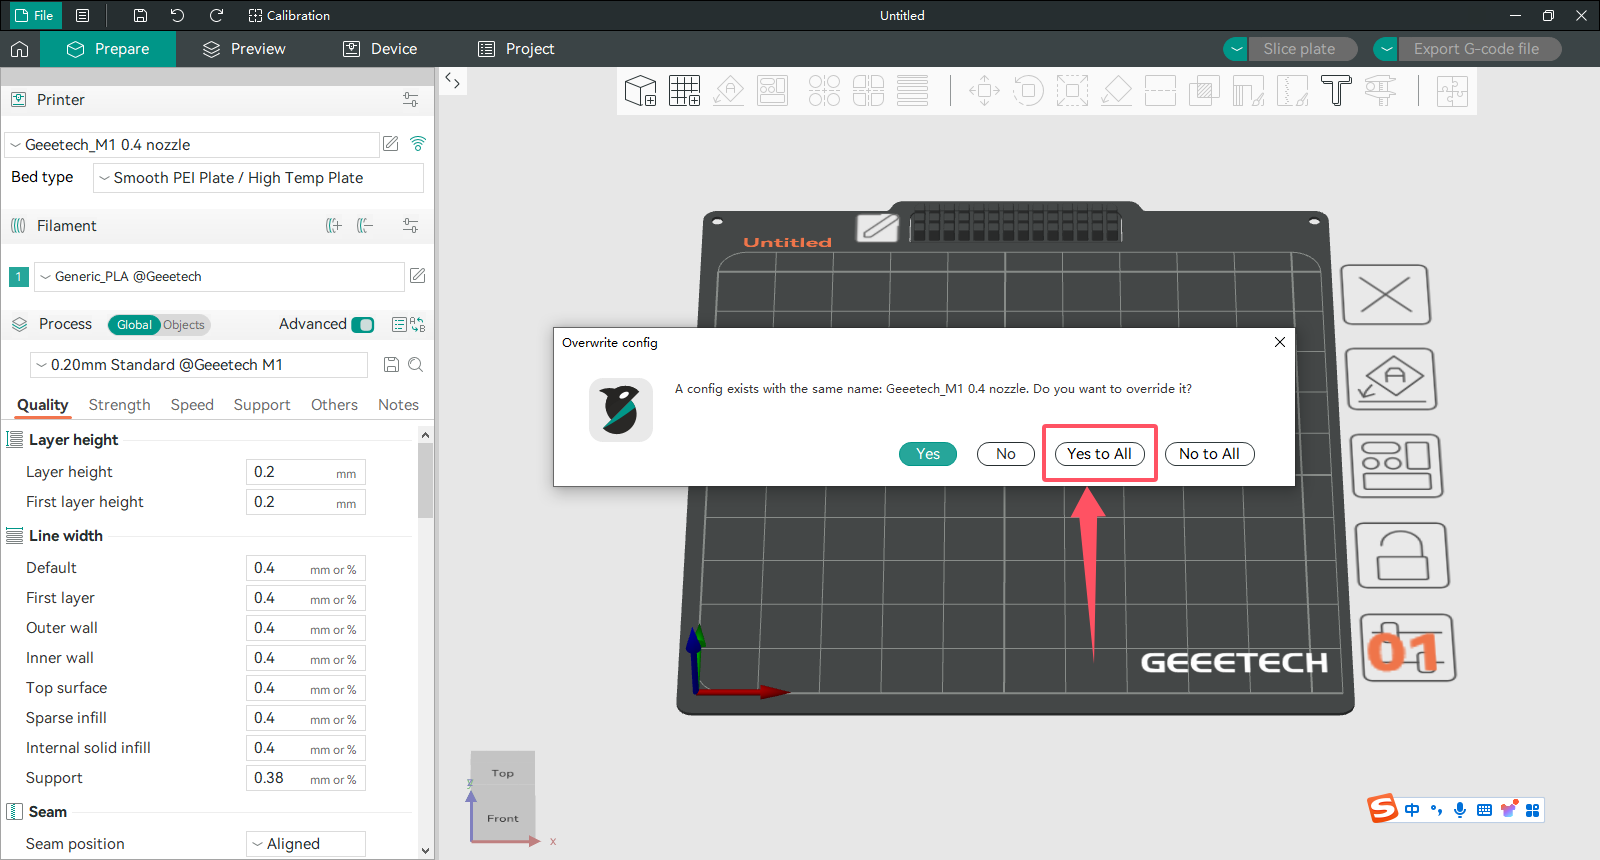Click the plate lock icon
Screen dimensions: 1600x860
(x=1402, y=555)
